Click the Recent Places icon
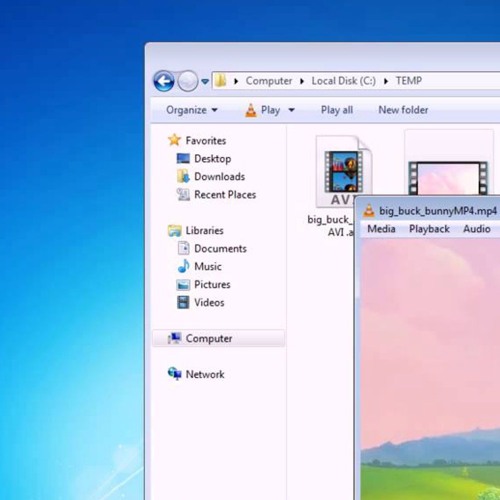Screen dimensions: 500x500 [183, 194]
